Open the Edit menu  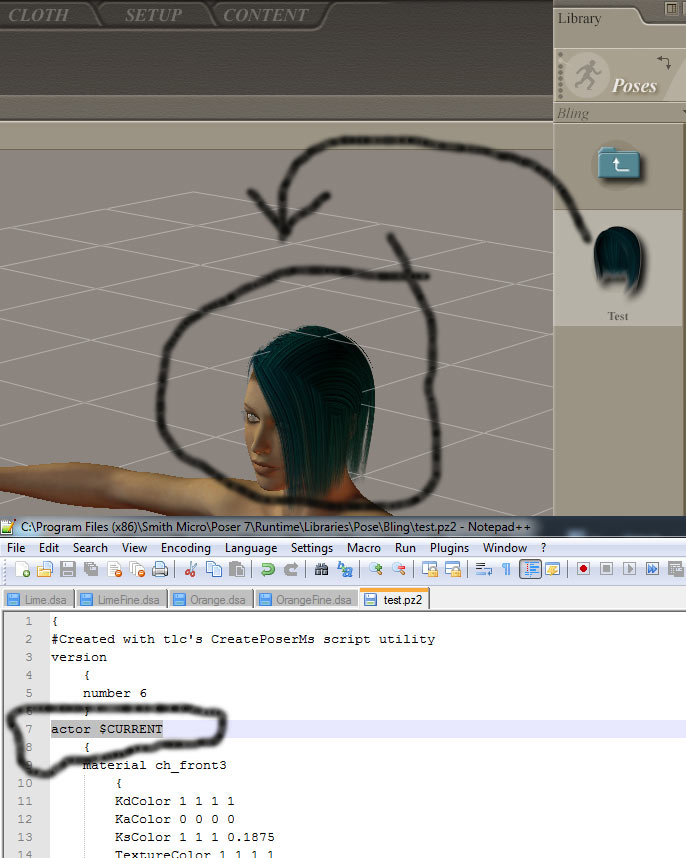pyautogui.click(x=49, y=548)
